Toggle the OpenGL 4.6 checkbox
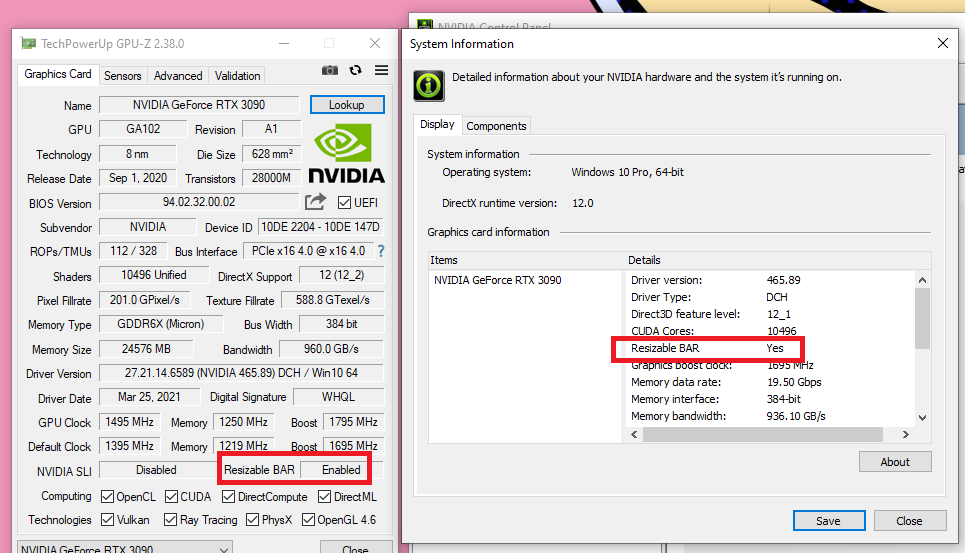The image size is (965, 553). (308, 520)
